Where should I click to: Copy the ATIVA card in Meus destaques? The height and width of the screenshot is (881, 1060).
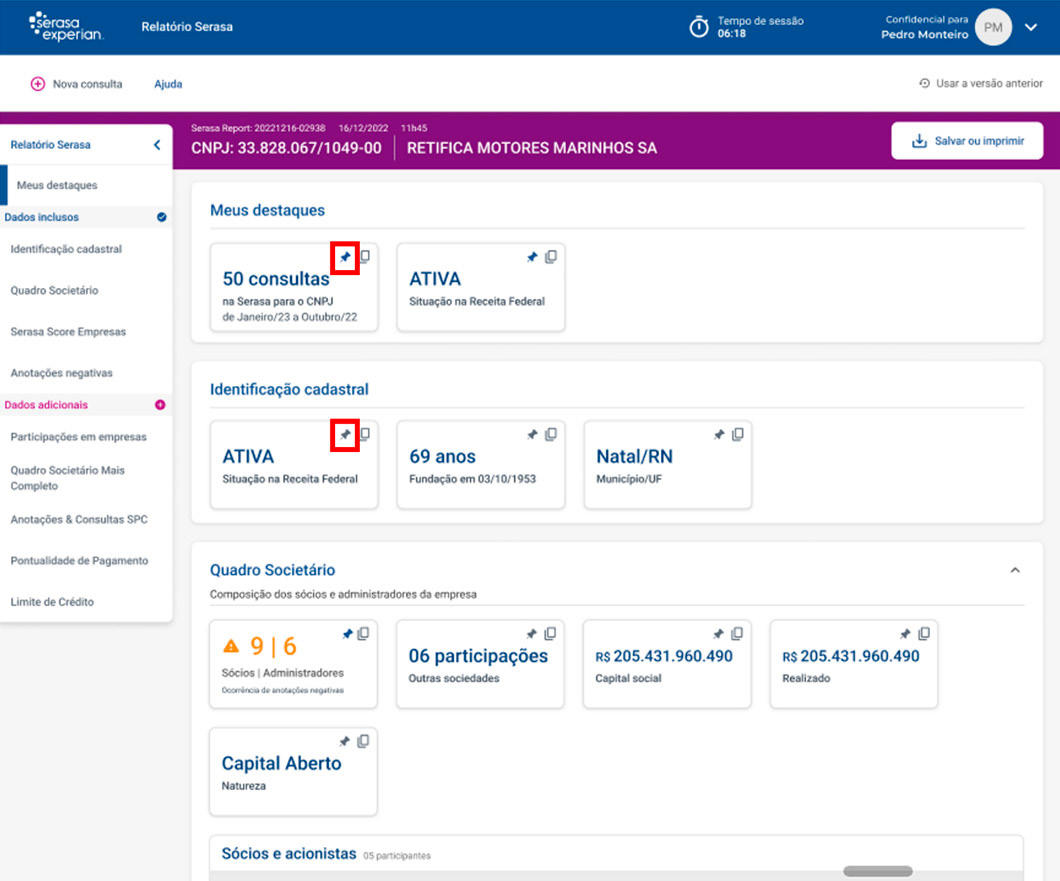(x=551, y=256)
